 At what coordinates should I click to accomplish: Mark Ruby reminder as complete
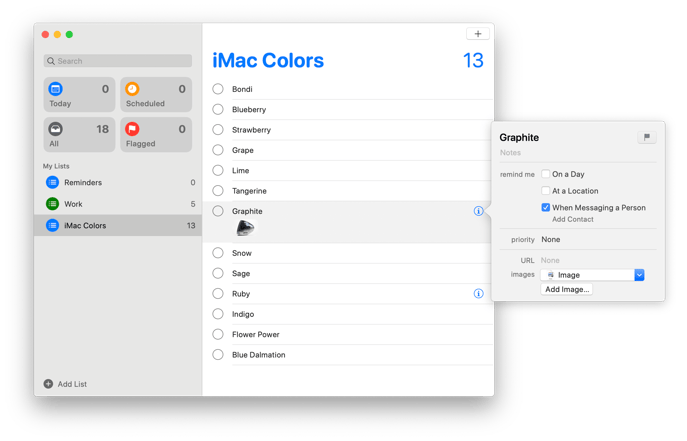[x=218, y=294]
